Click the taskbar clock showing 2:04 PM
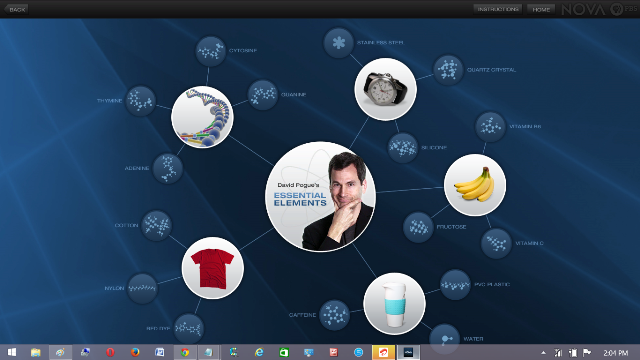 616,353
